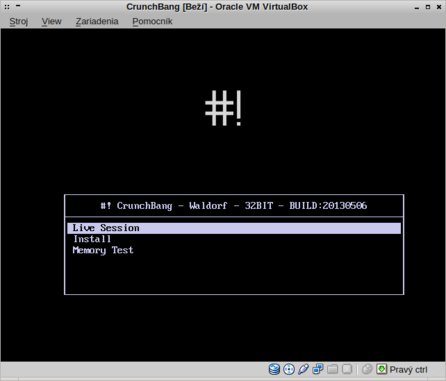
Task: Select the Live Session boot entry
Action: (234, 228)
